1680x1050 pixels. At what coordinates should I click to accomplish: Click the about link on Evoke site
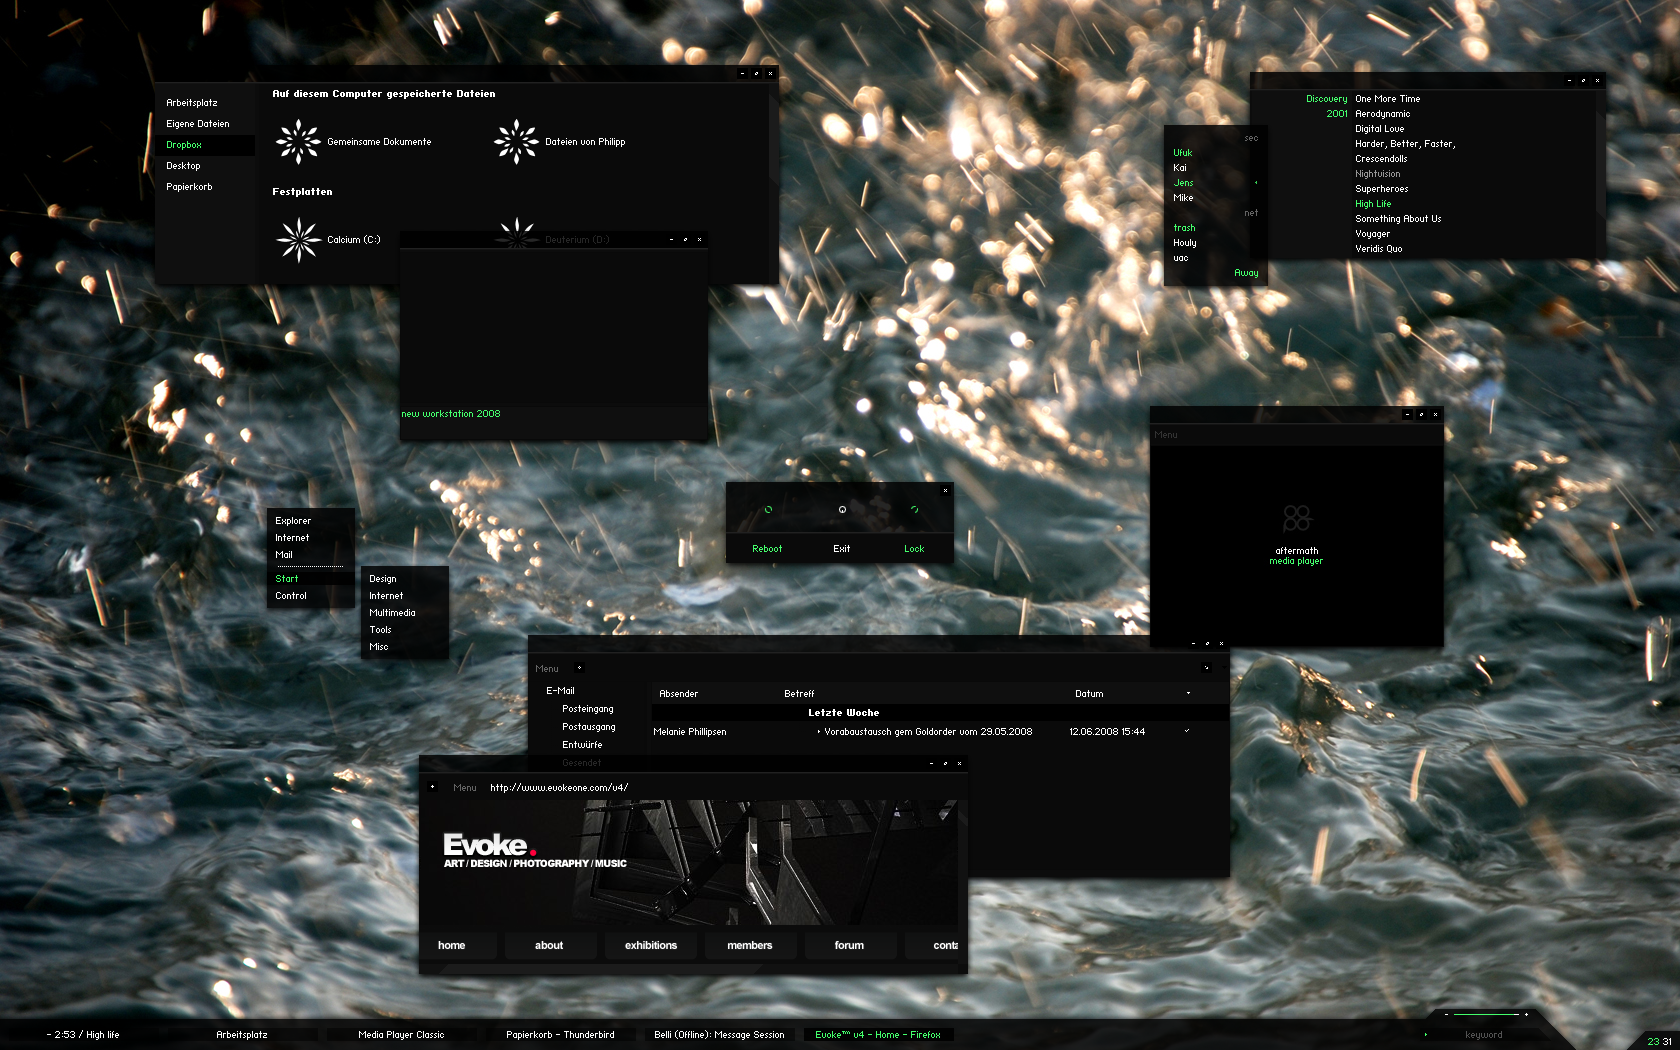pos(549,946)
